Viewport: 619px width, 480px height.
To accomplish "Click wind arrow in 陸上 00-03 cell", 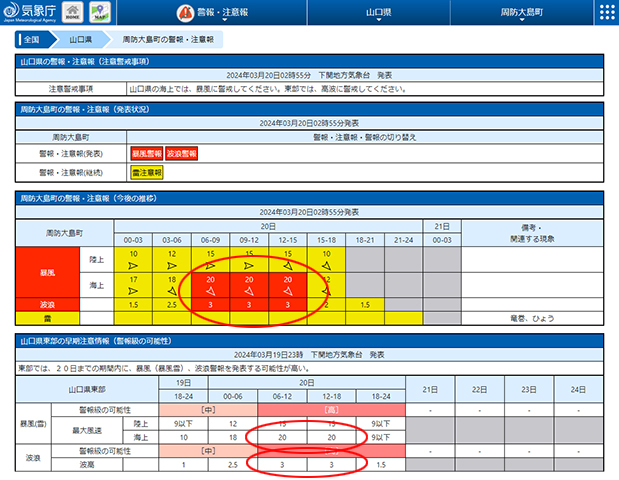I will [x=131, y=265].
